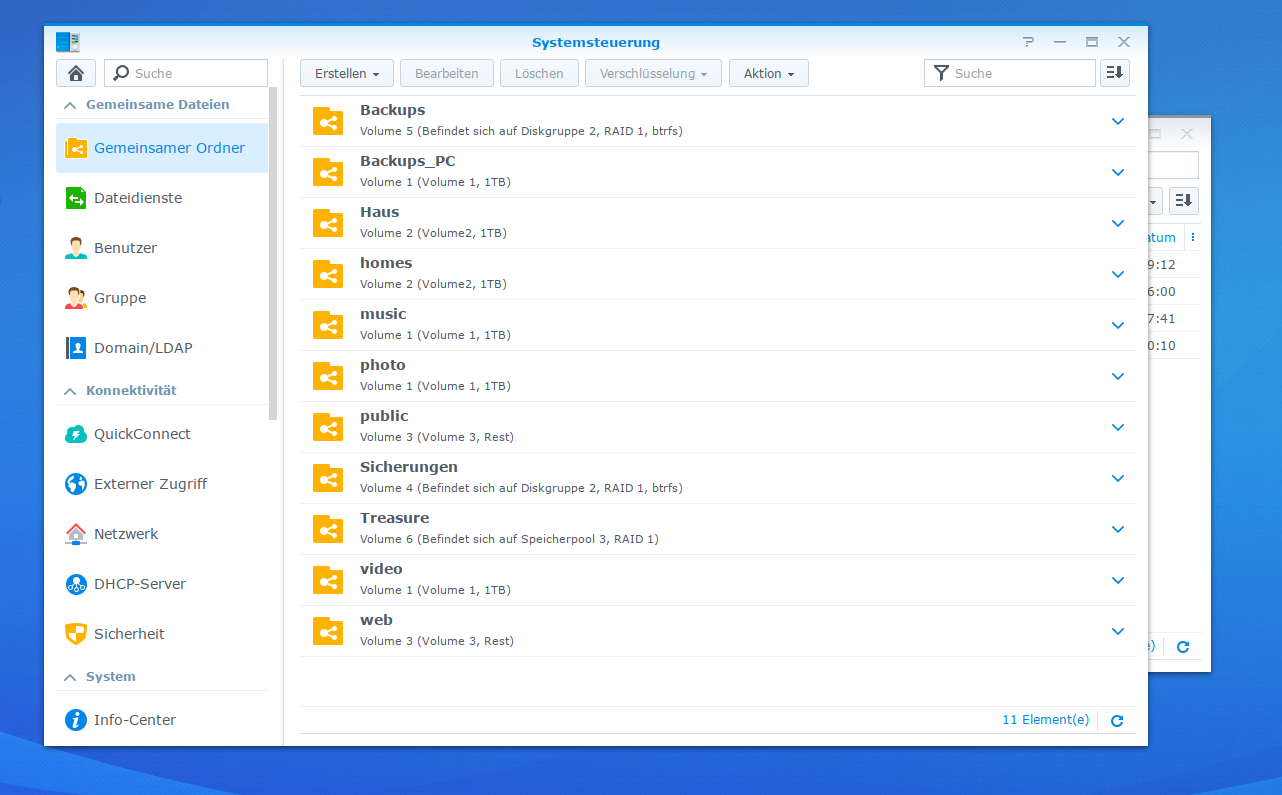Screen dimensions: 1282x795
Task: Click the Gruppe two-person icon
Action: 76,298
